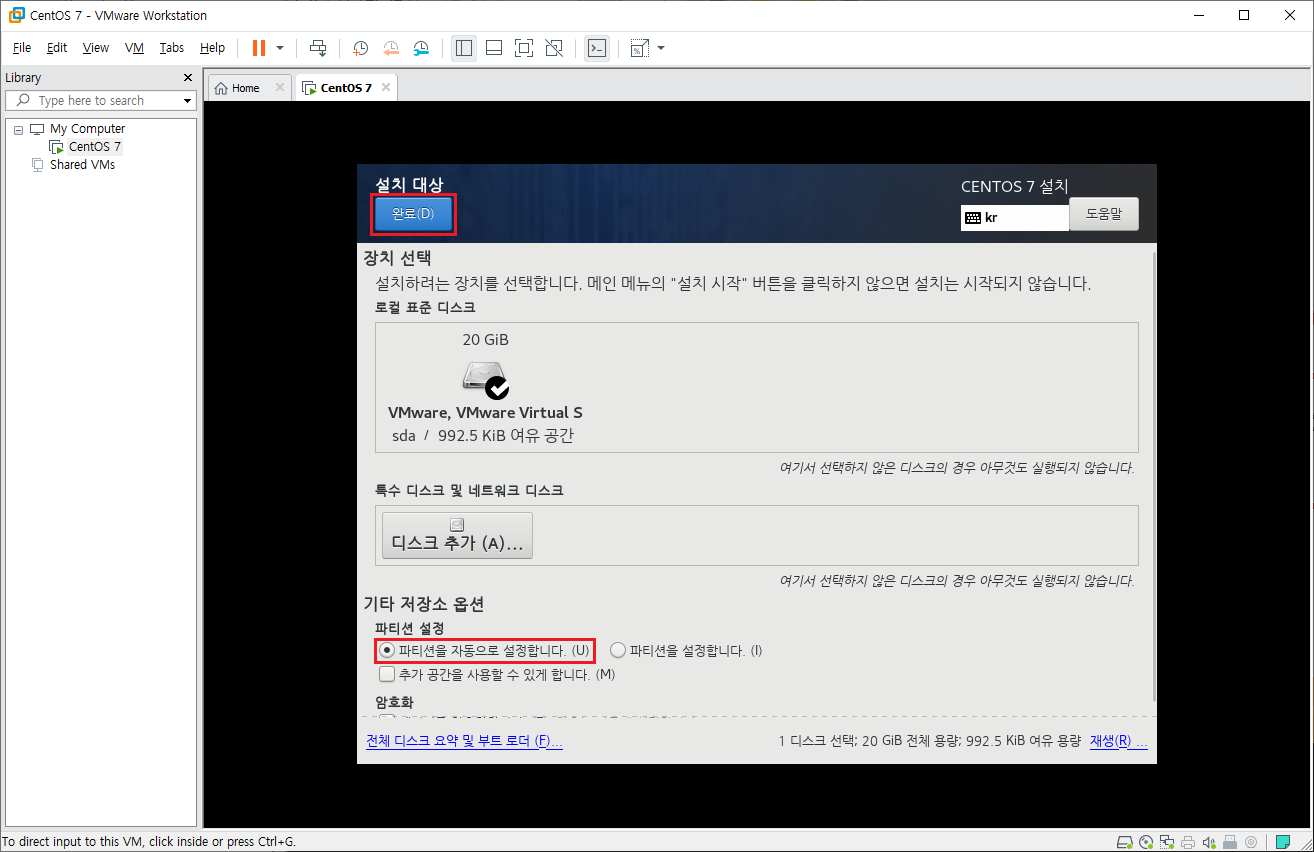This screenshot has height=852, width=1314.
Task: Click the hard disk status bar icon
Action: [x=1125, y=842]
